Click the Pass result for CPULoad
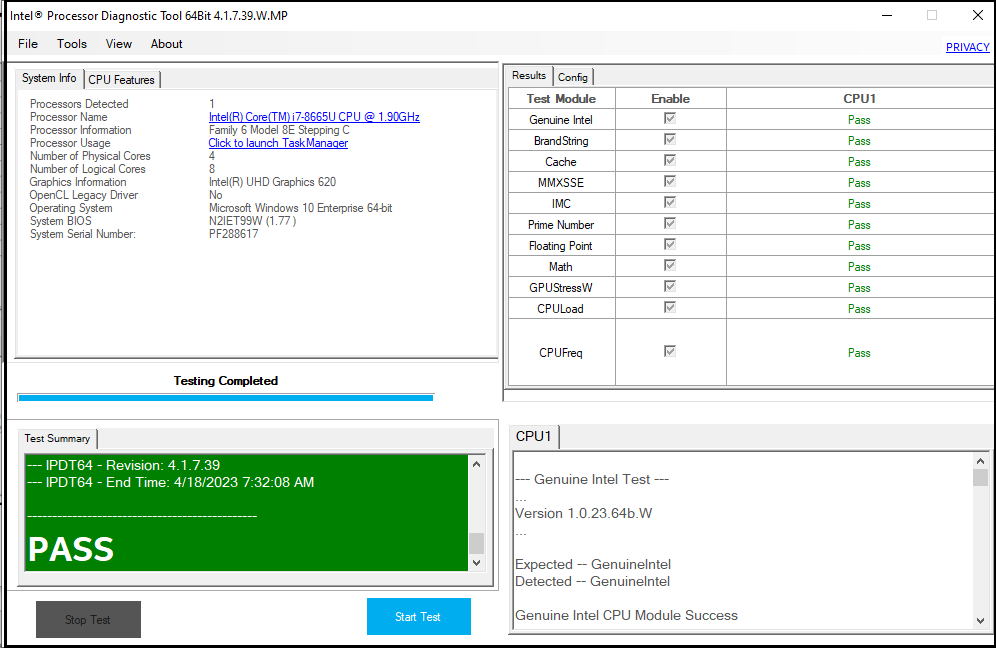The image size is (996, 648). 859,308
